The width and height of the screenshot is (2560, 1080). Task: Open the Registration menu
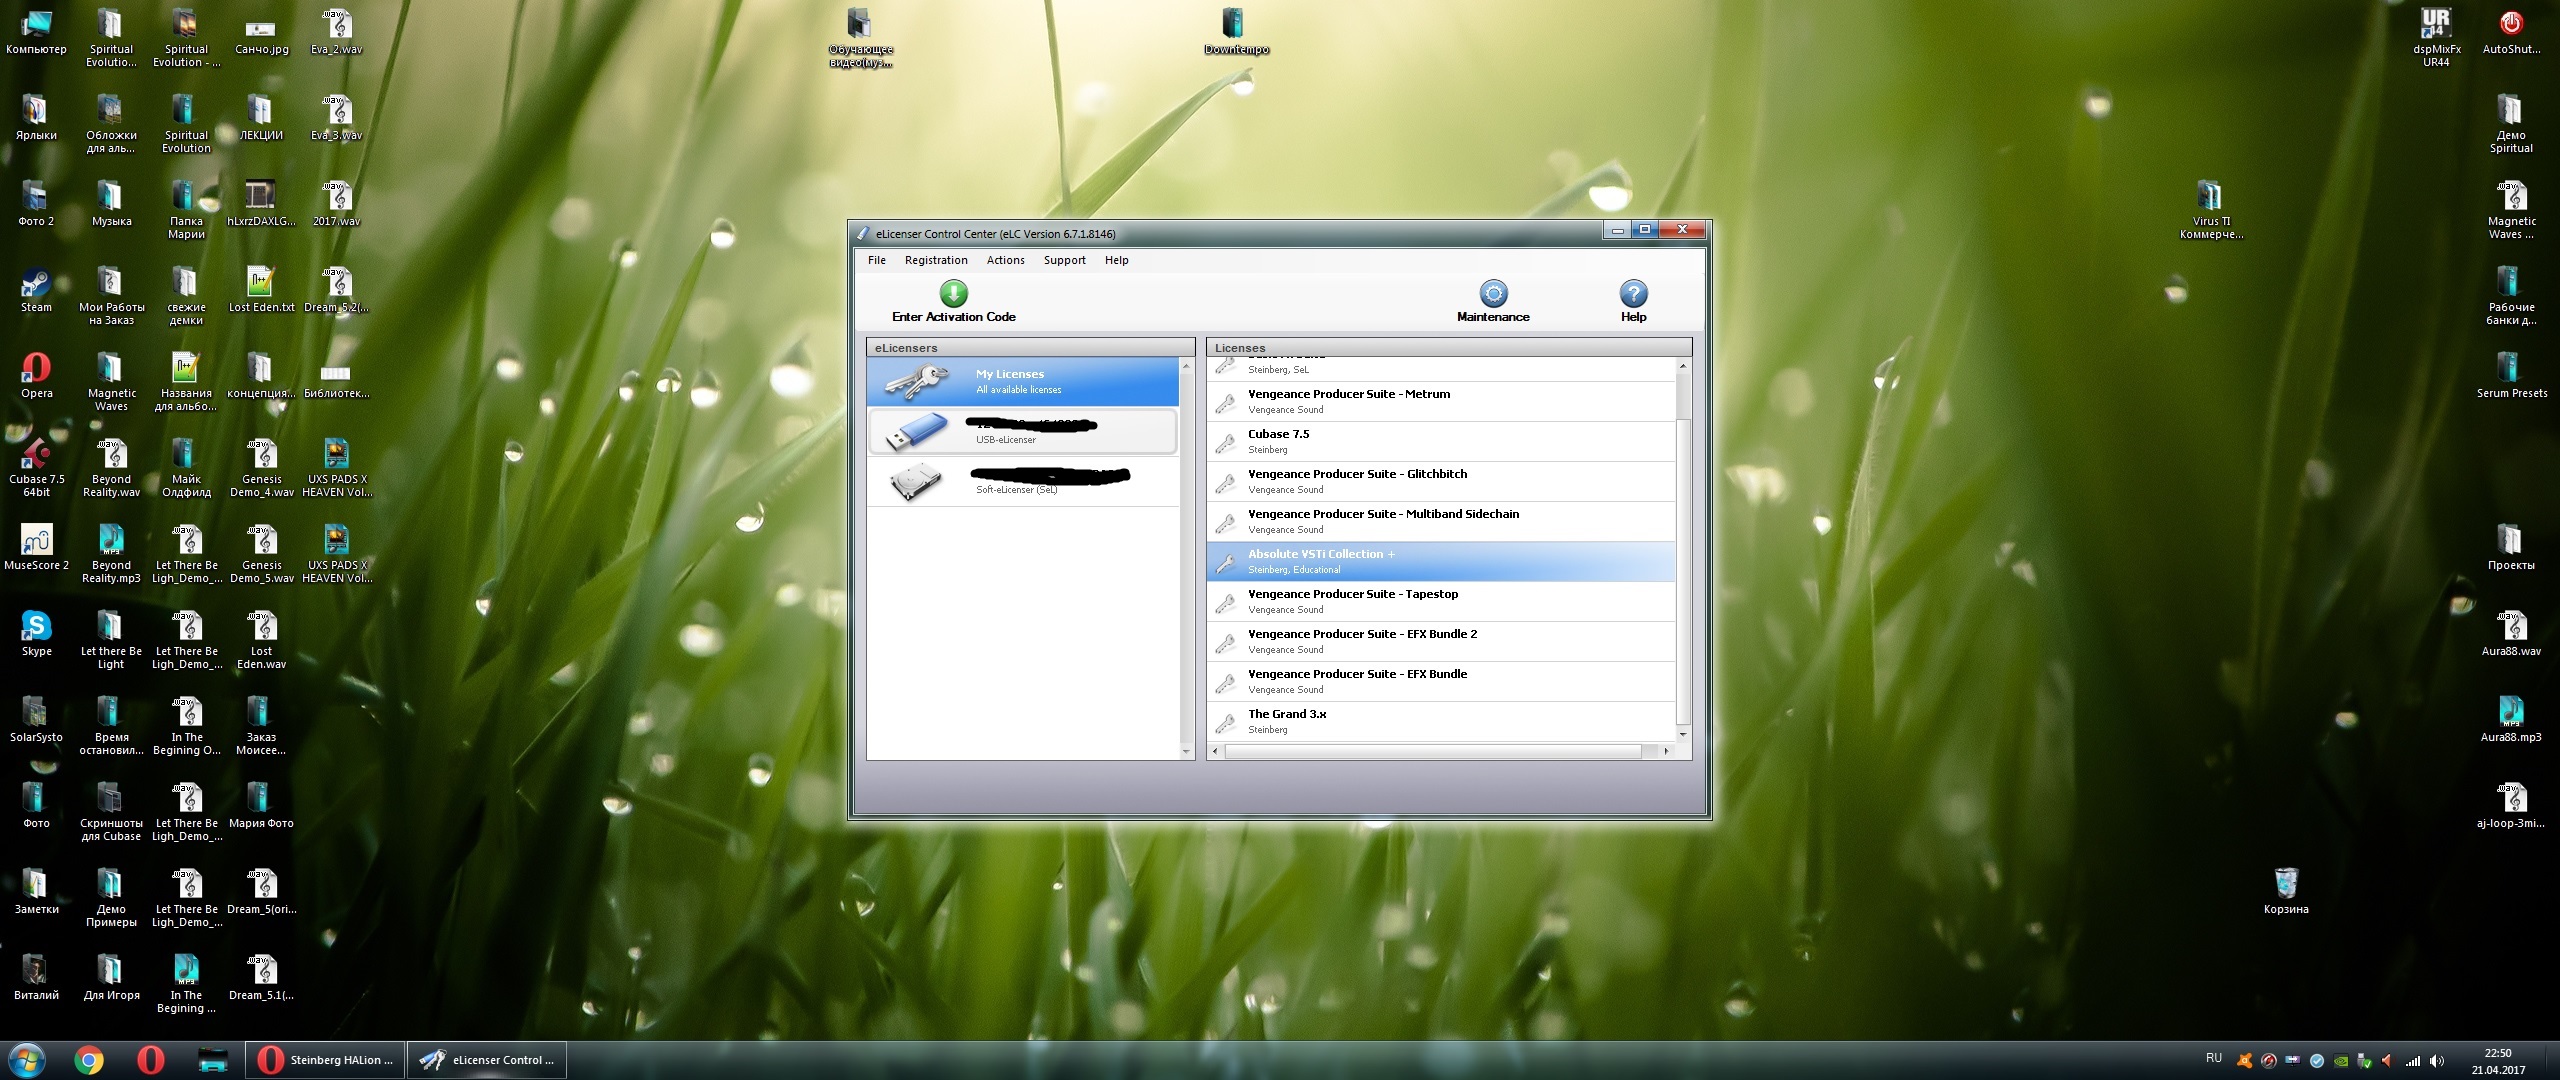(935, 260)
